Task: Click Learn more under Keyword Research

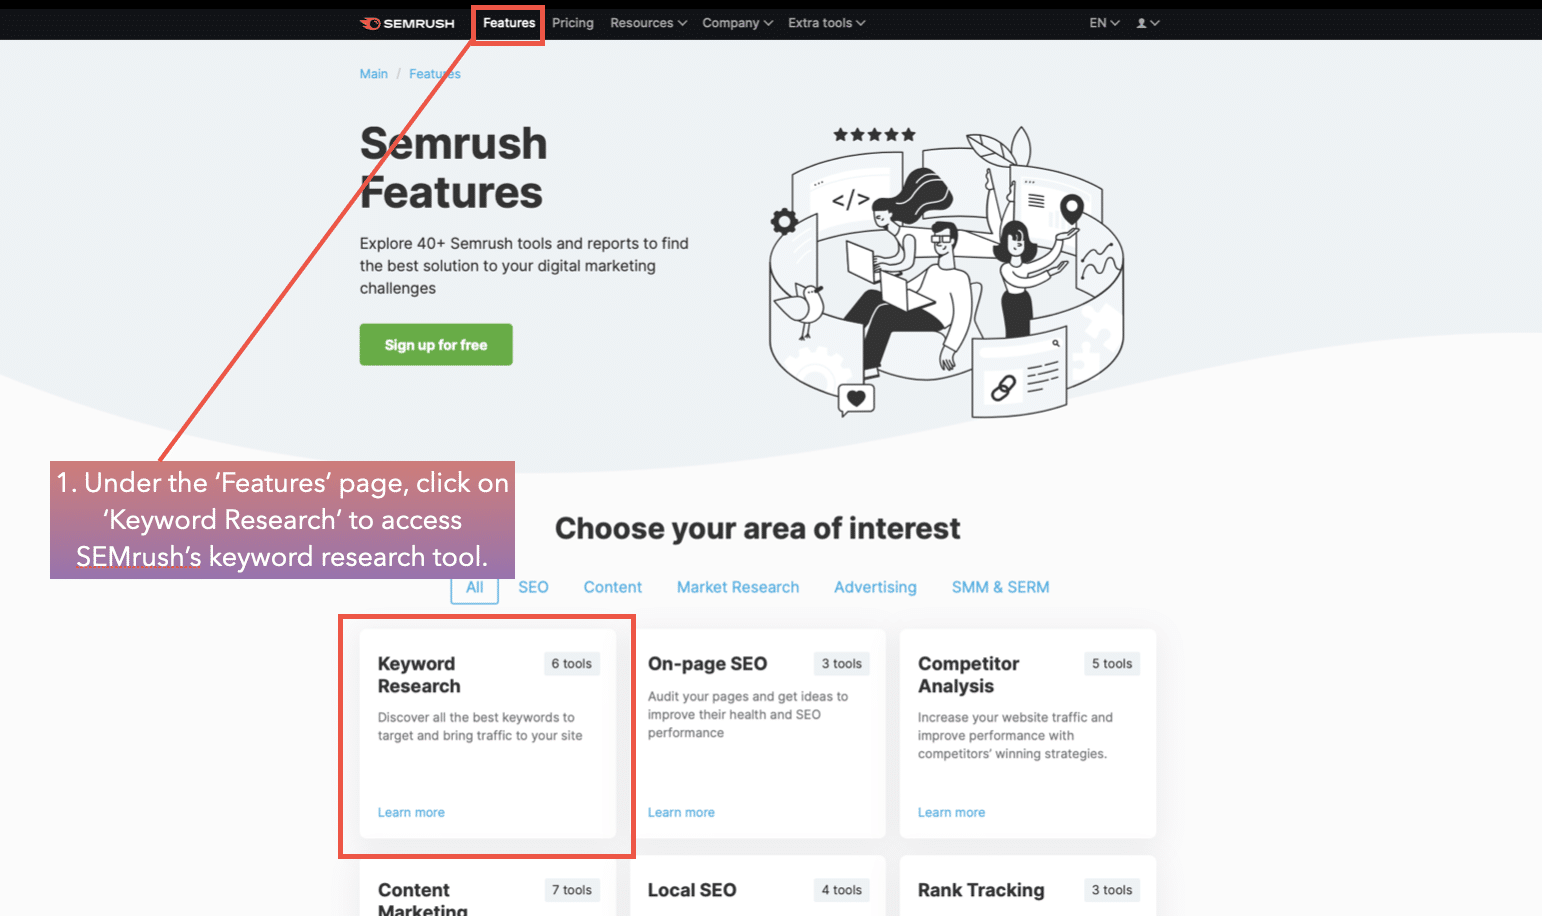Action: pyautogui.click(x=411, y=812)
